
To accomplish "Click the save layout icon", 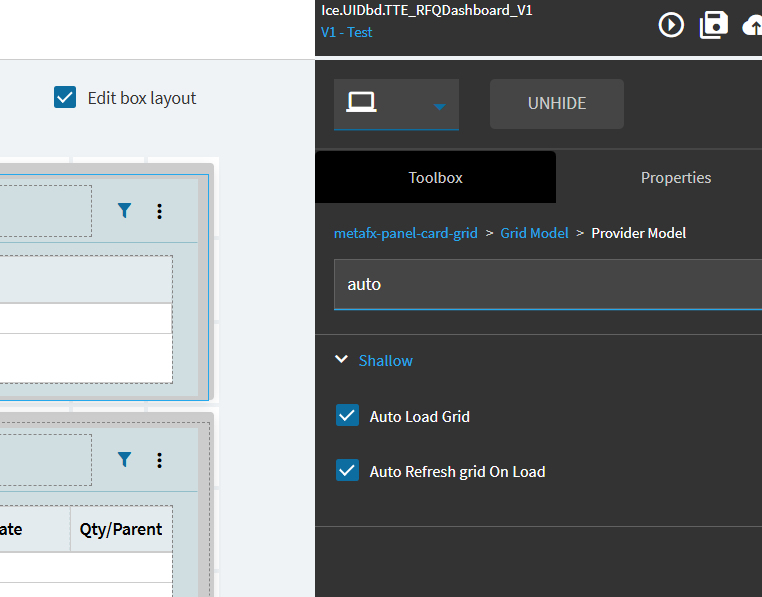I will 713,25.
